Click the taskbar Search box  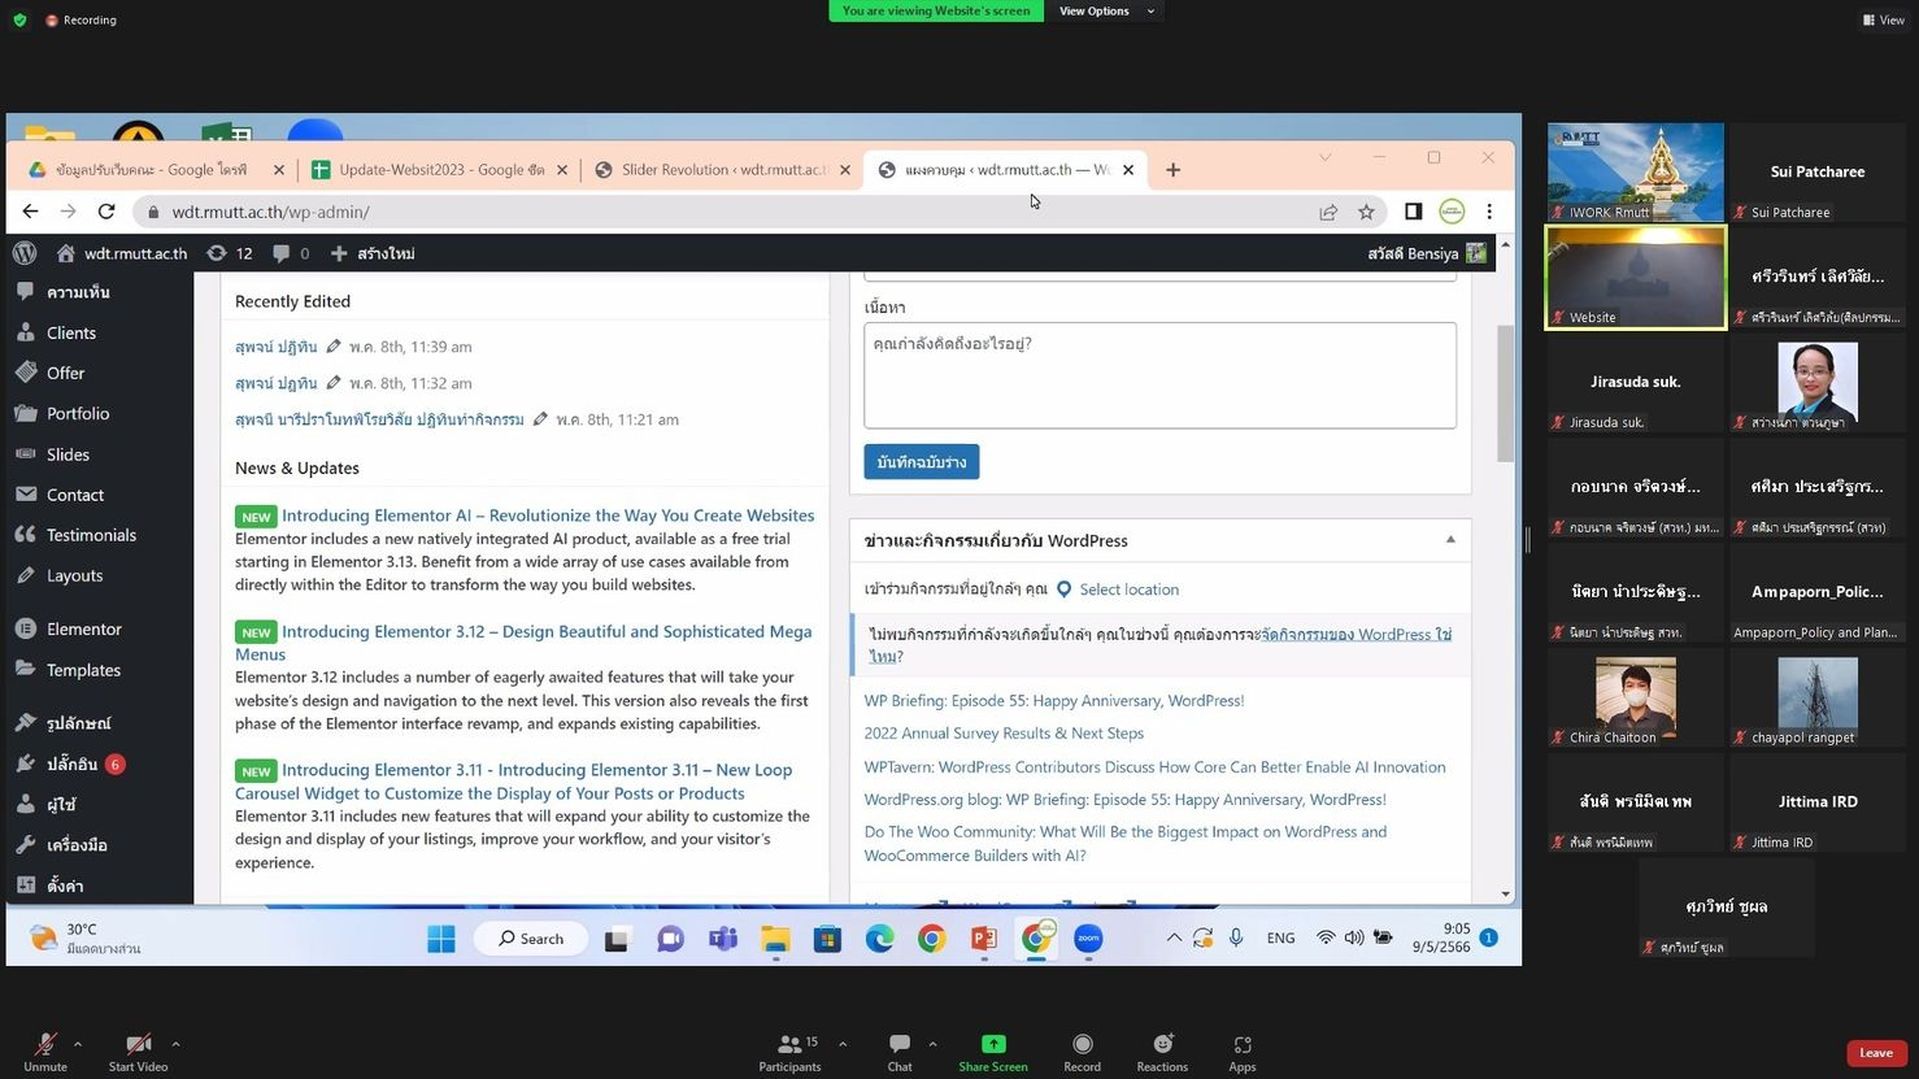[530, 938]
